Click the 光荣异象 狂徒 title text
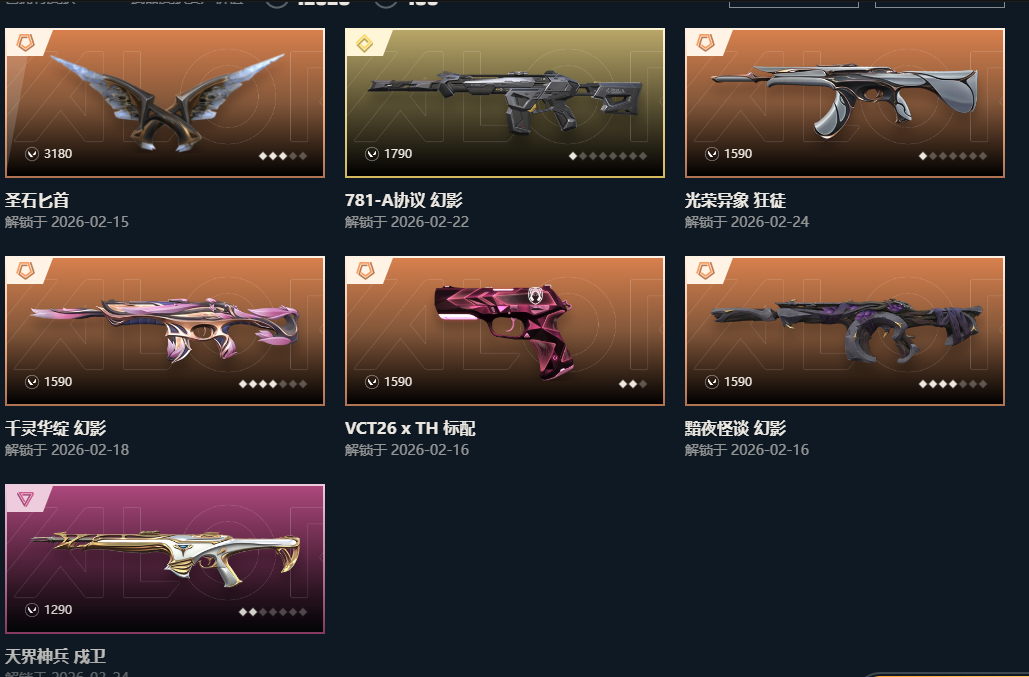The image size is (1029, 677). (x=735, y=200)
